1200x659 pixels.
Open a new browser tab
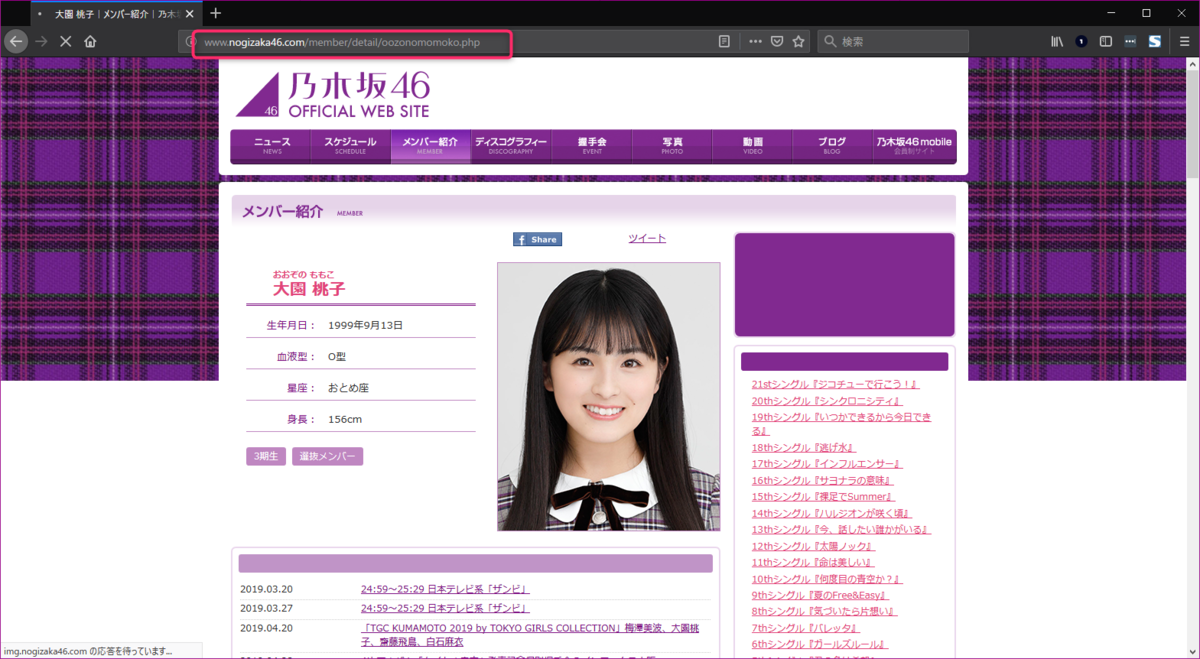point(215,13)
